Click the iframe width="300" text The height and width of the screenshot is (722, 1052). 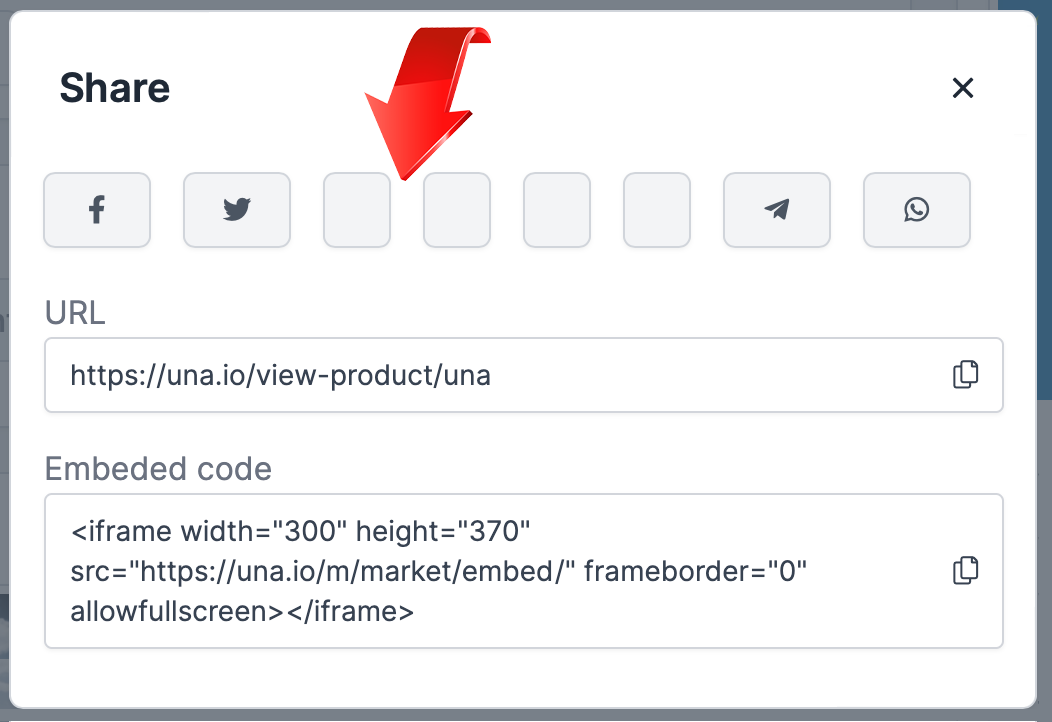point(208,529)
